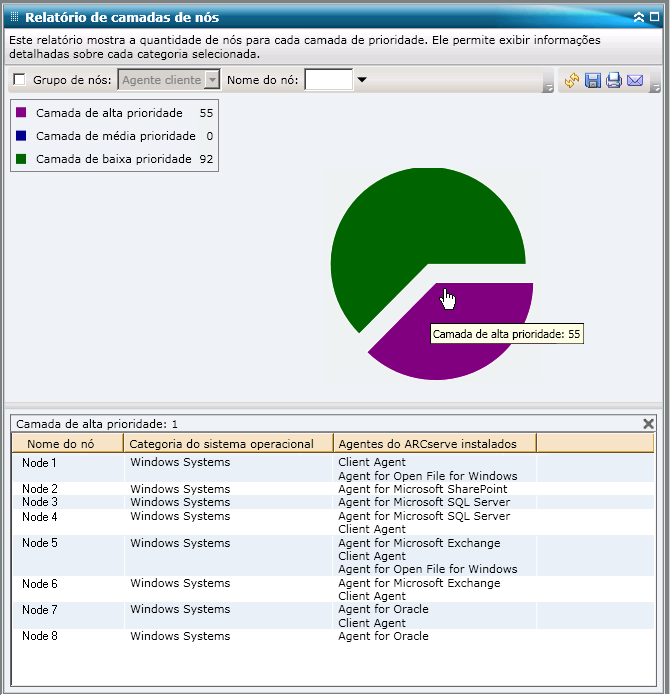
Task: Click the panel grip icon beside title
Action: tap(14, 17)
